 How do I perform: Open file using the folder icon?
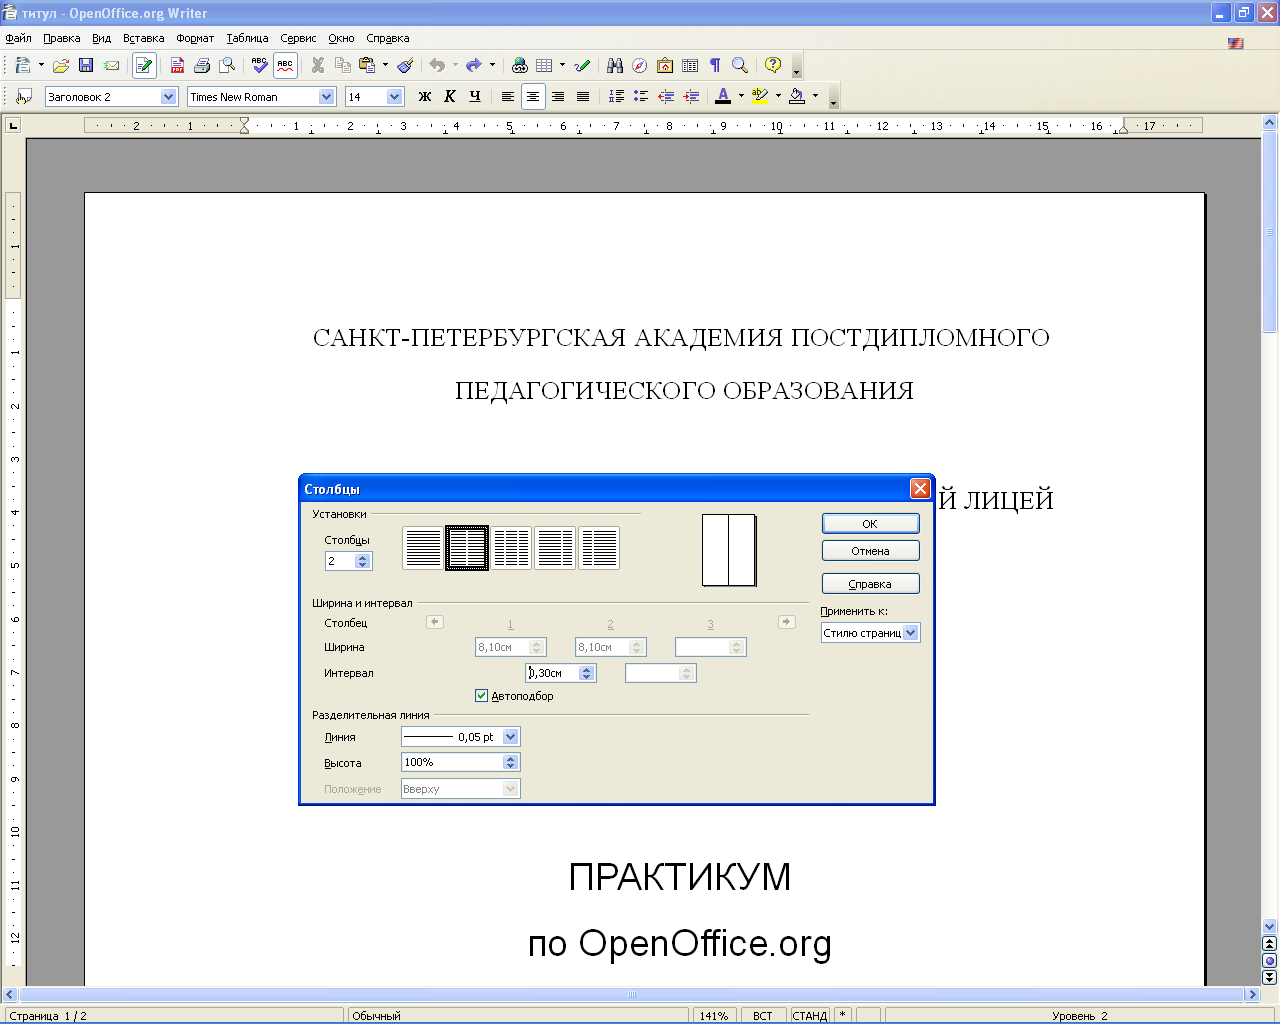pyautogui.click(x=61, y=65)
